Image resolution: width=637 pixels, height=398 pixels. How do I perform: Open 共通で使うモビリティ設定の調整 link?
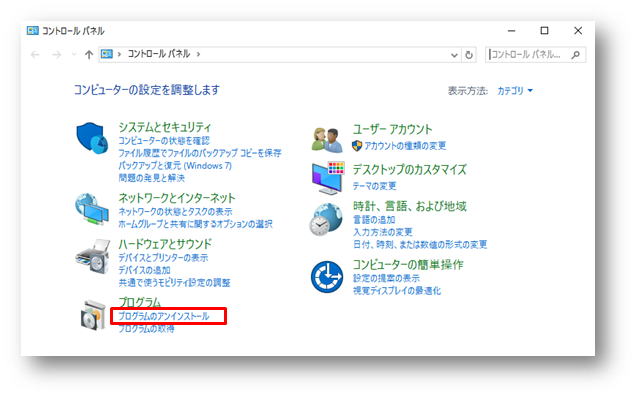(174, 283)
